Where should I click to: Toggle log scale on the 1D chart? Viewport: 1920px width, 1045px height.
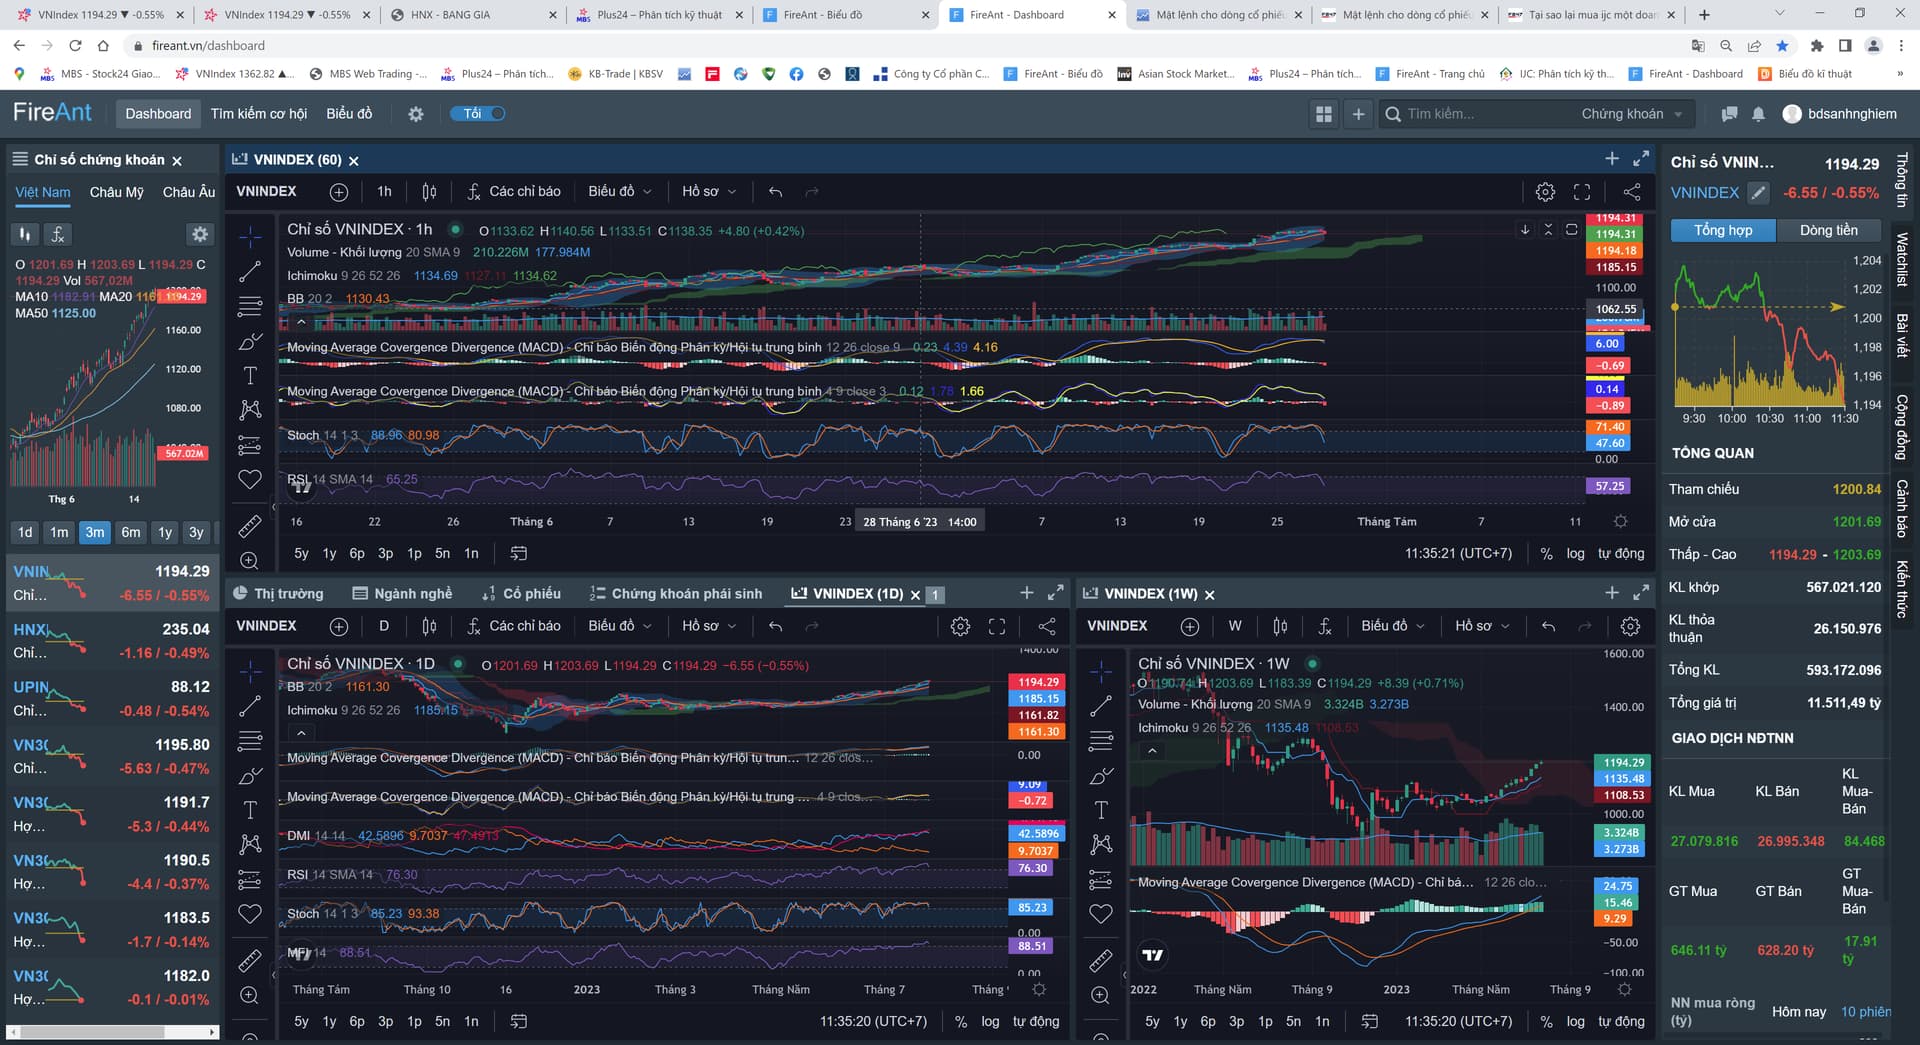tap(990, 1021)
